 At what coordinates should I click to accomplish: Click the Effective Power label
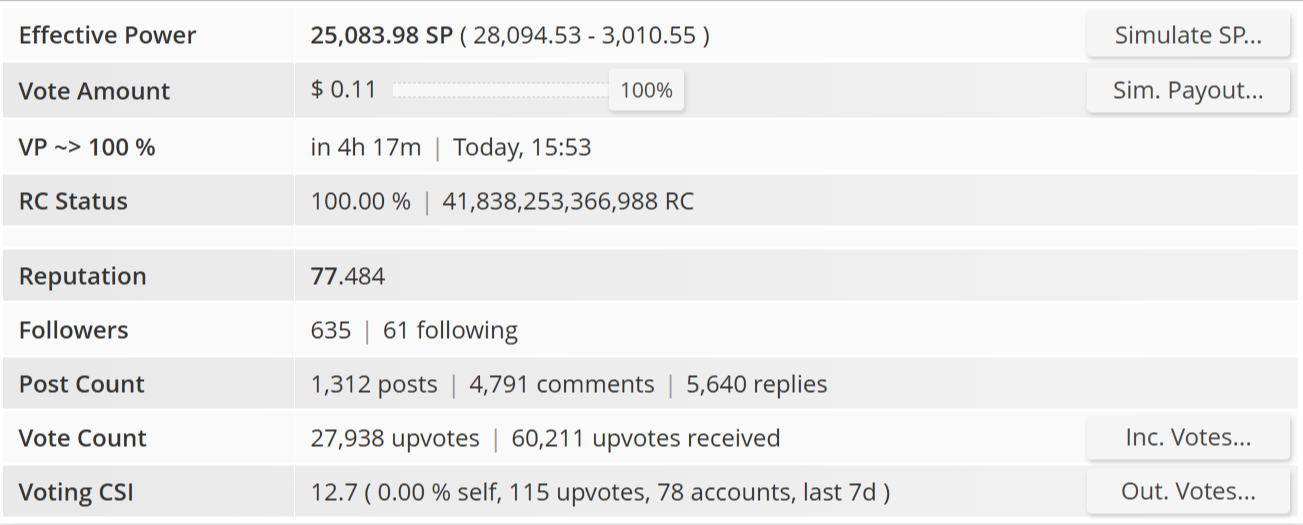pos(107,36)
